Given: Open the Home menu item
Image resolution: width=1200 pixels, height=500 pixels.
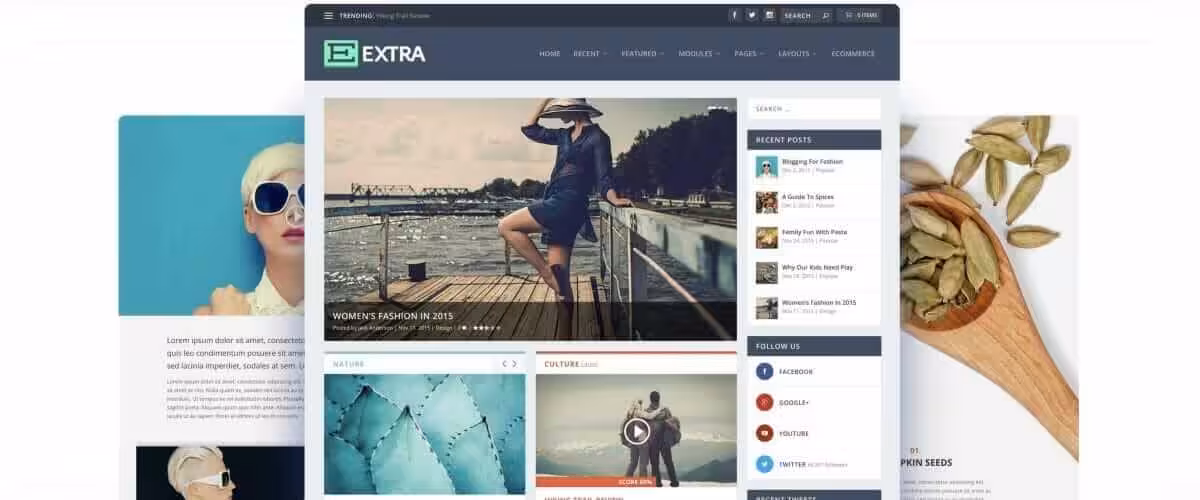Looking at the screenshot, I should tap(549, 53).
